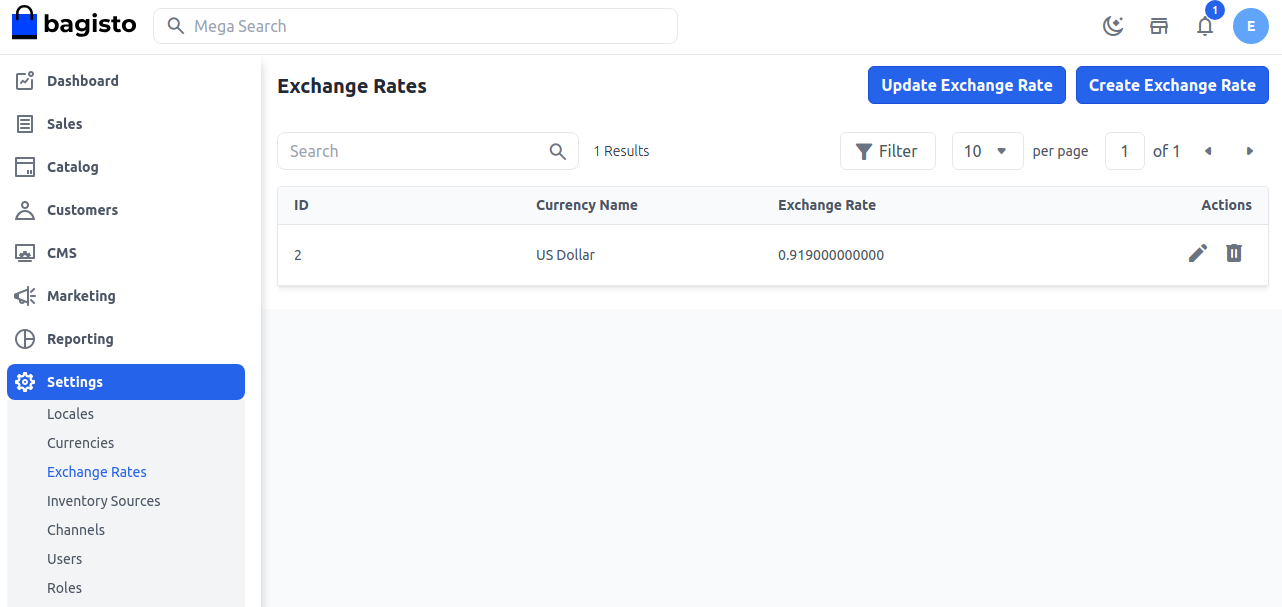Click the next page arrow
This screenshot has height=607, width=1282.
pos(1250,151)
